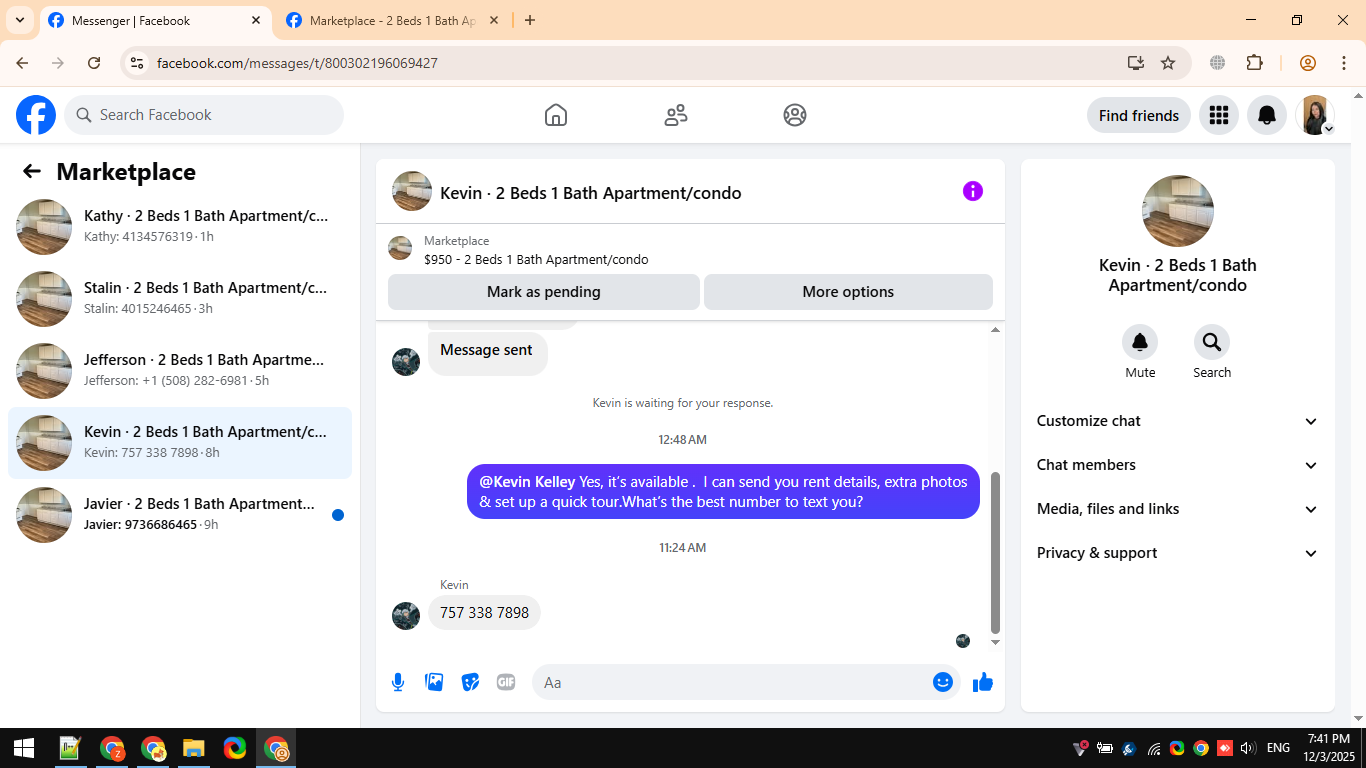
Task: Open the Groups icon in top navigation
Action: tap(795, 115)
